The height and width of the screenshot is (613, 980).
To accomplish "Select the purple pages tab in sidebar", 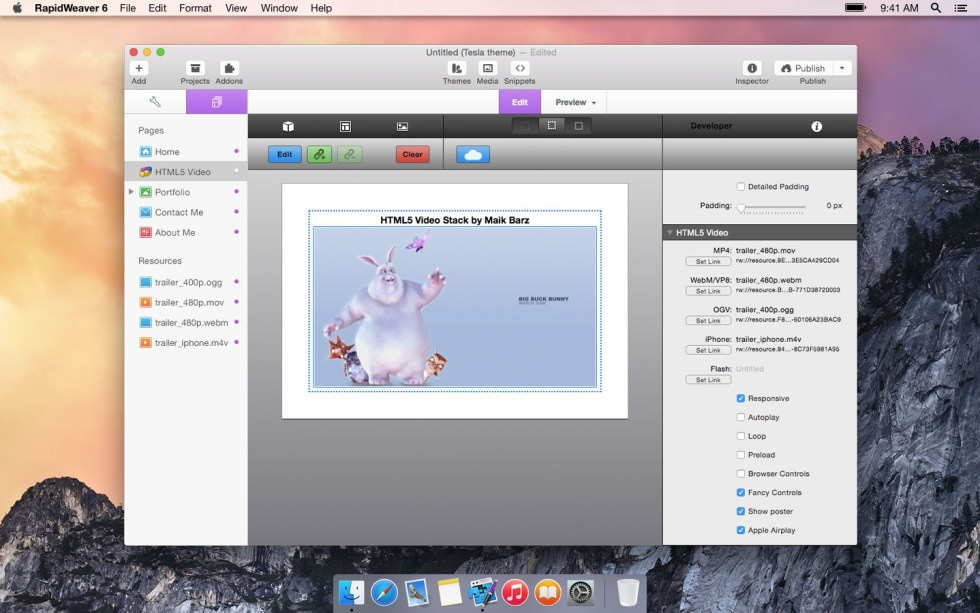I will coord(216,102).
